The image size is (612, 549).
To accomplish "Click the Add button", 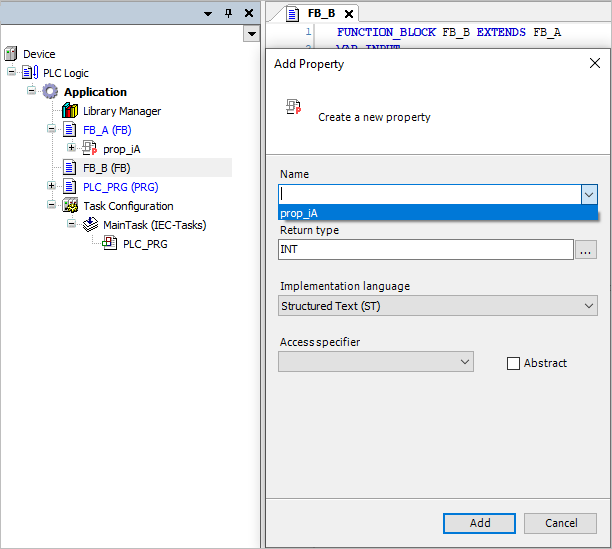I will [x=480, y=523].
